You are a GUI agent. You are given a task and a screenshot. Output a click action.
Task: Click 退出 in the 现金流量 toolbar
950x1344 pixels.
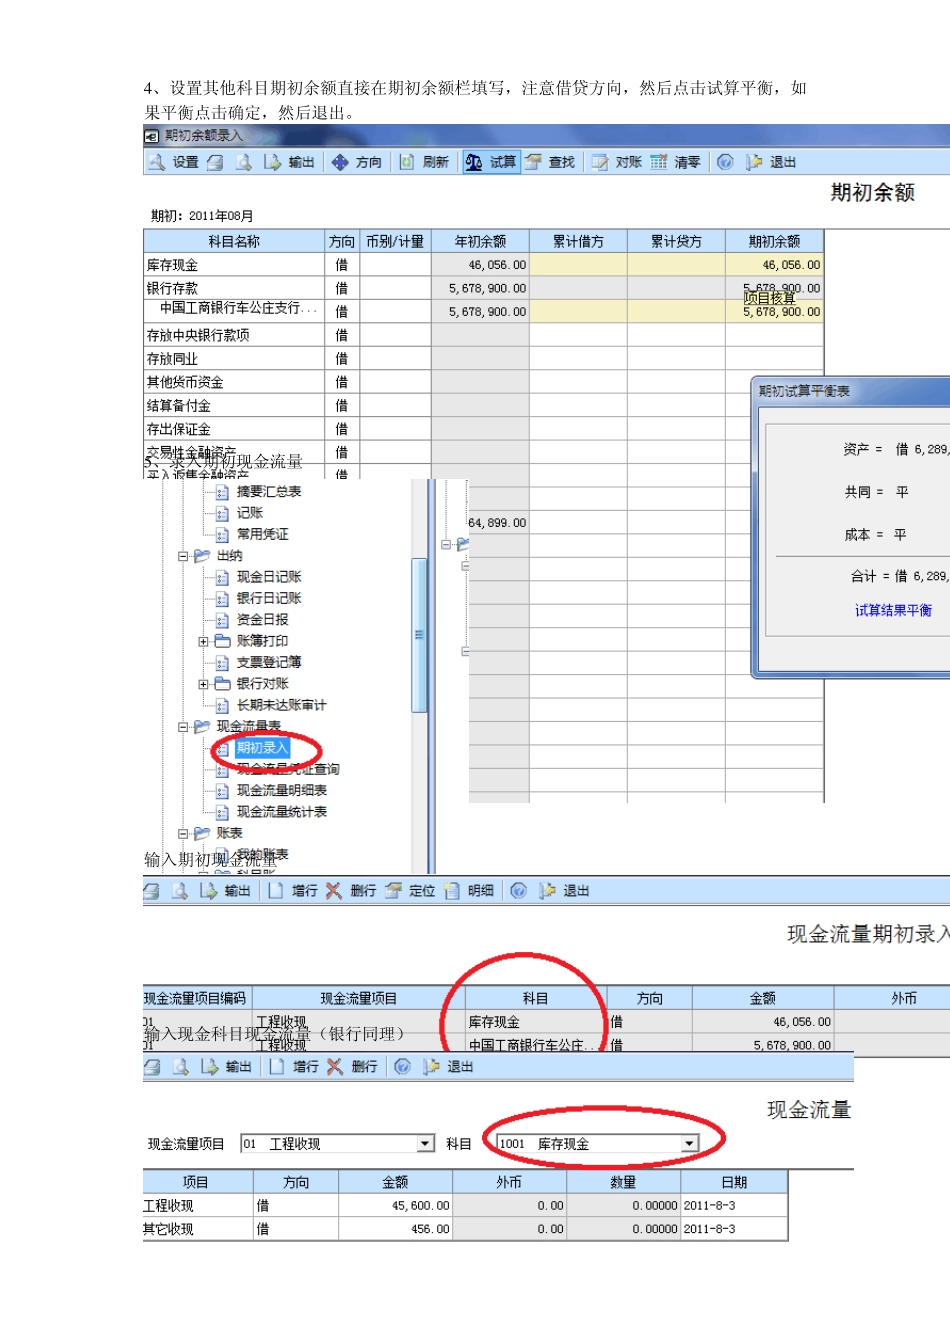tap(448, 1067)
